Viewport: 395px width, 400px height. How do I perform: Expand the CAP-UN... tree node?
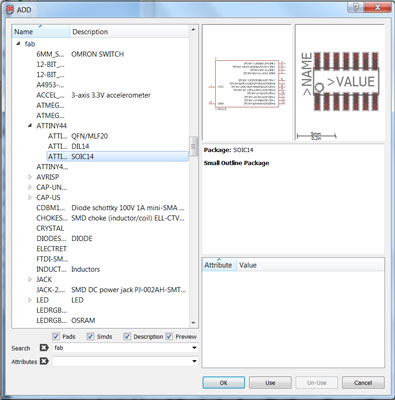(x=30, y=187)
